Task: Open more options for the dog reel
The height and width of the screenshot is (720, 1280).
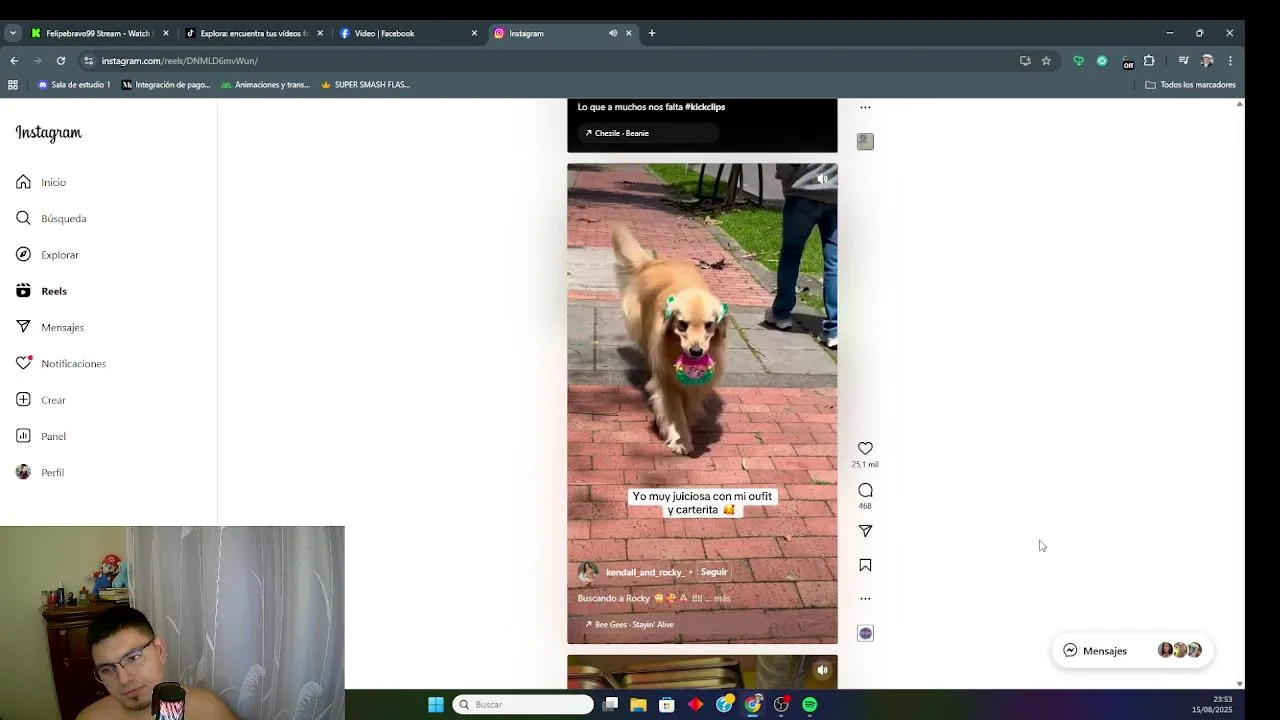Action: [865, 598]
